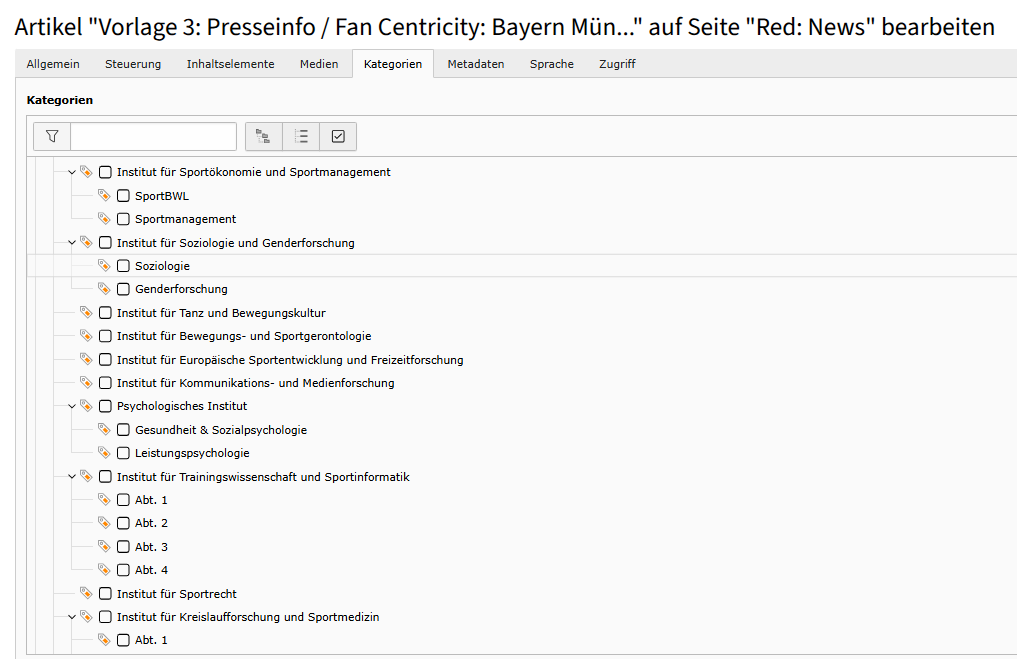
Task: Open the Zugriff tab
Action: [617, 64]
